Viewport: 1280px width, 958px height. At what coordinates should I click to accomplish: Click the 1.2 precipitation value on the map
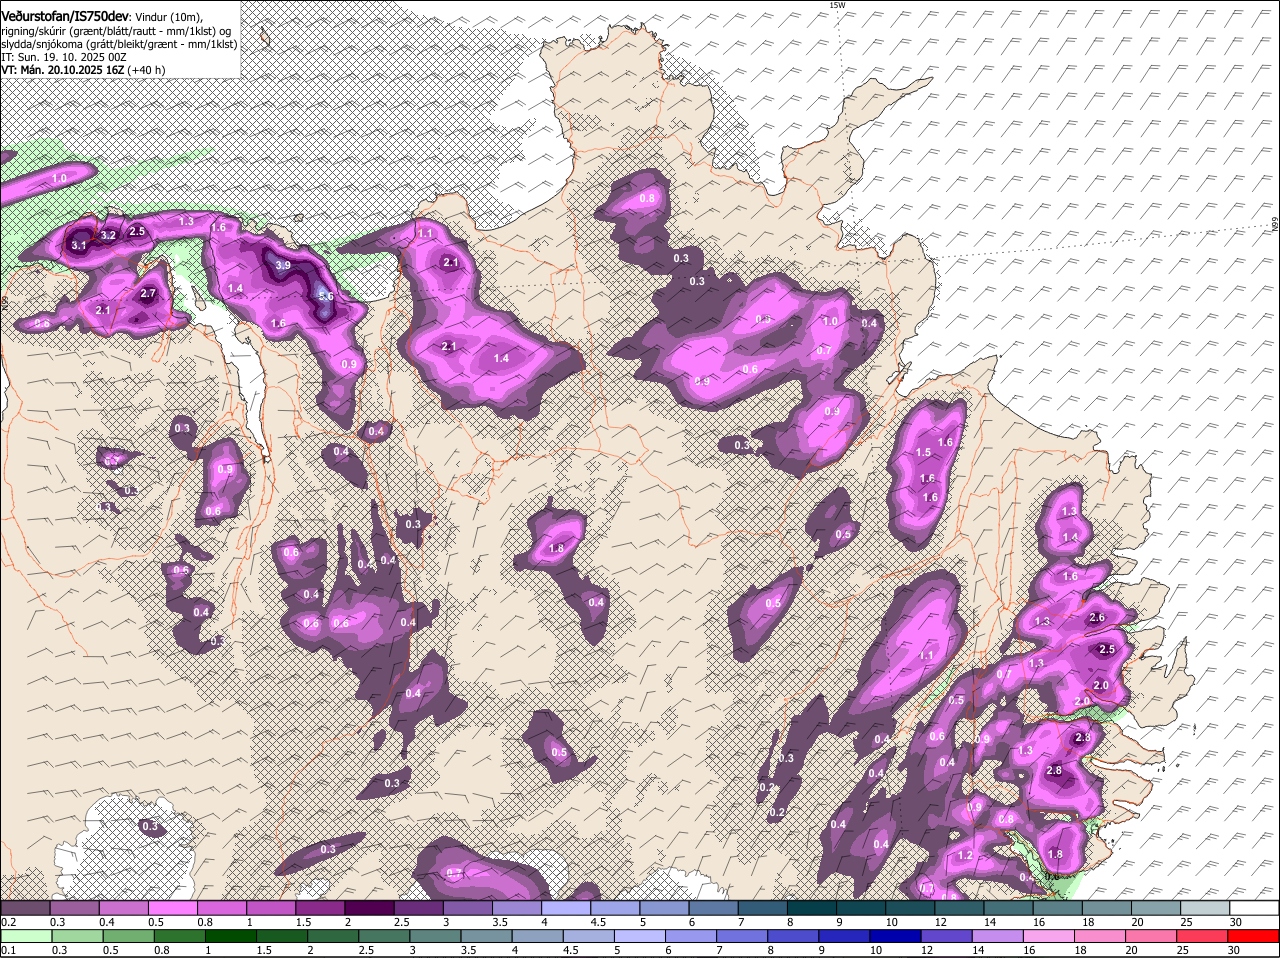click(x=965, y=855)
